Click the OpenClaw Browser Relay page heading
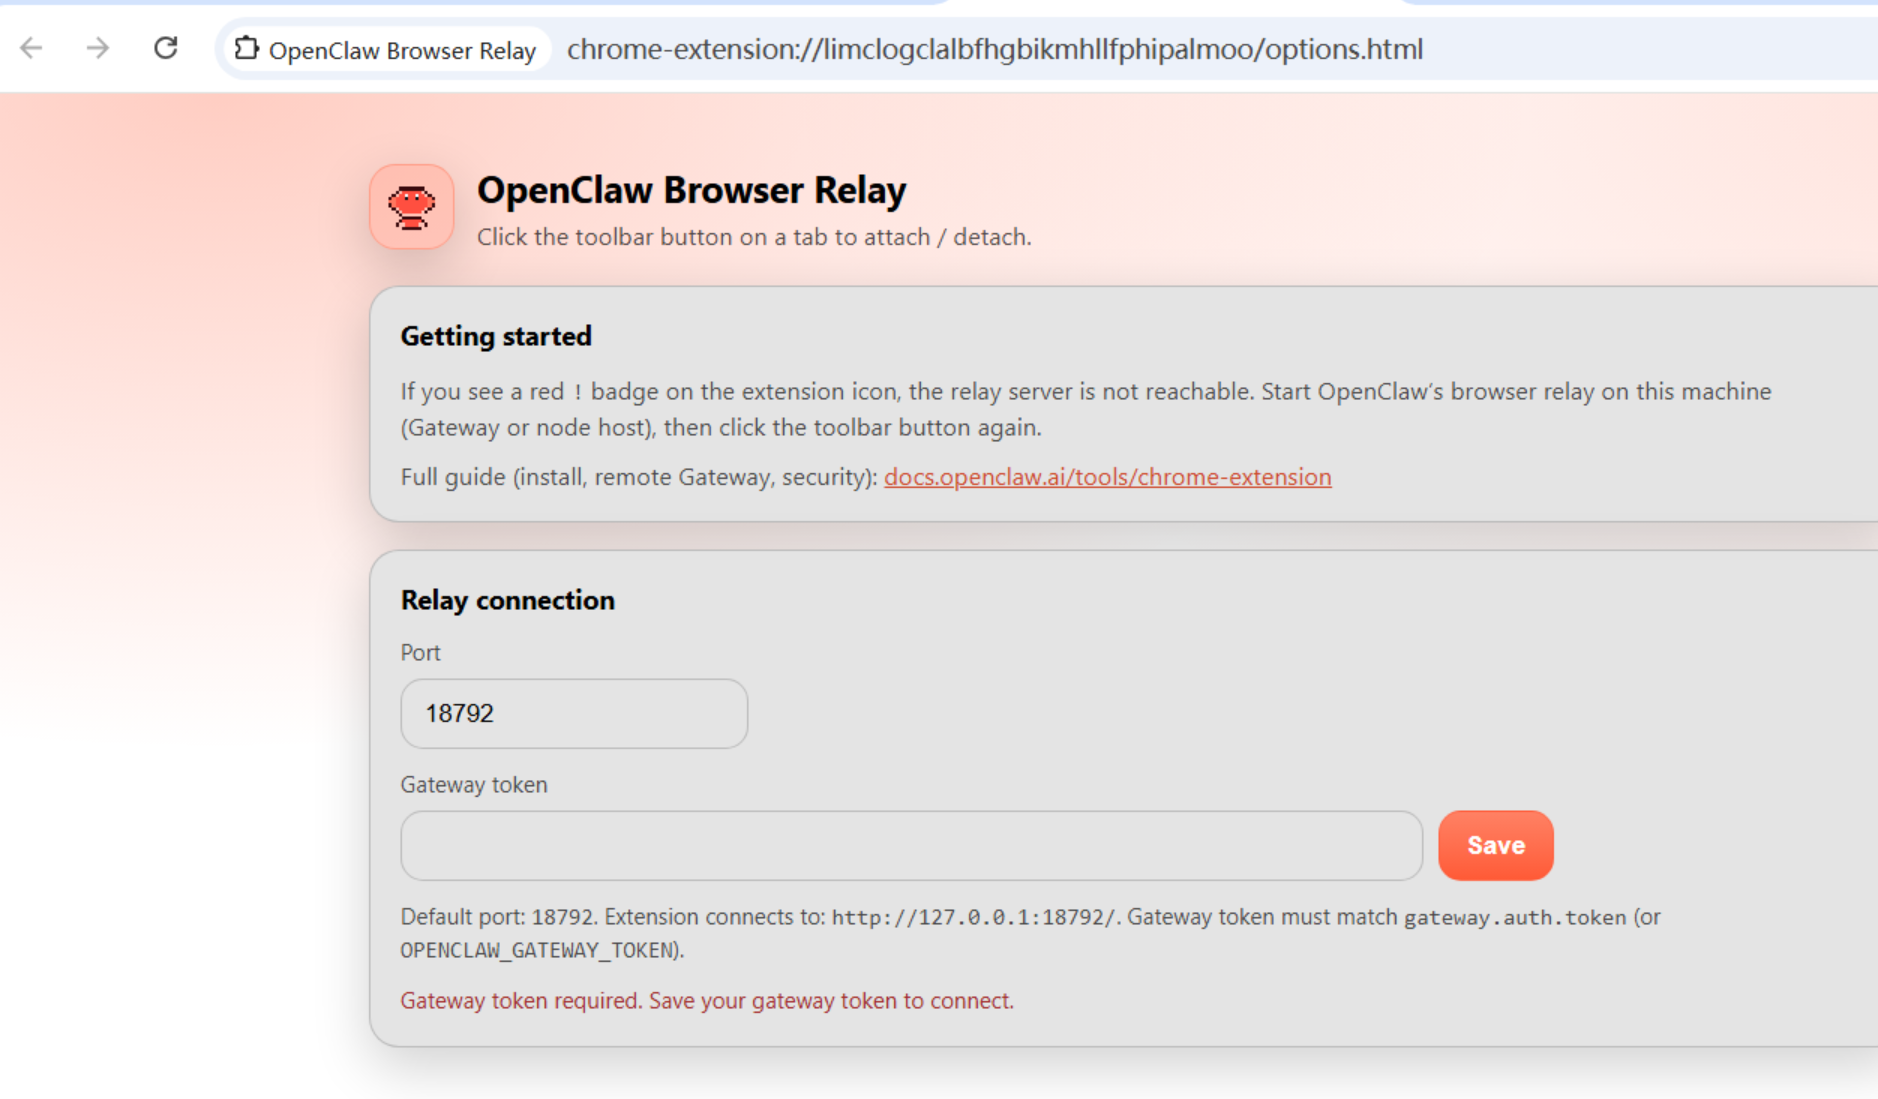Screen dimensions: 1878x1099 click(x=691, y=190)
